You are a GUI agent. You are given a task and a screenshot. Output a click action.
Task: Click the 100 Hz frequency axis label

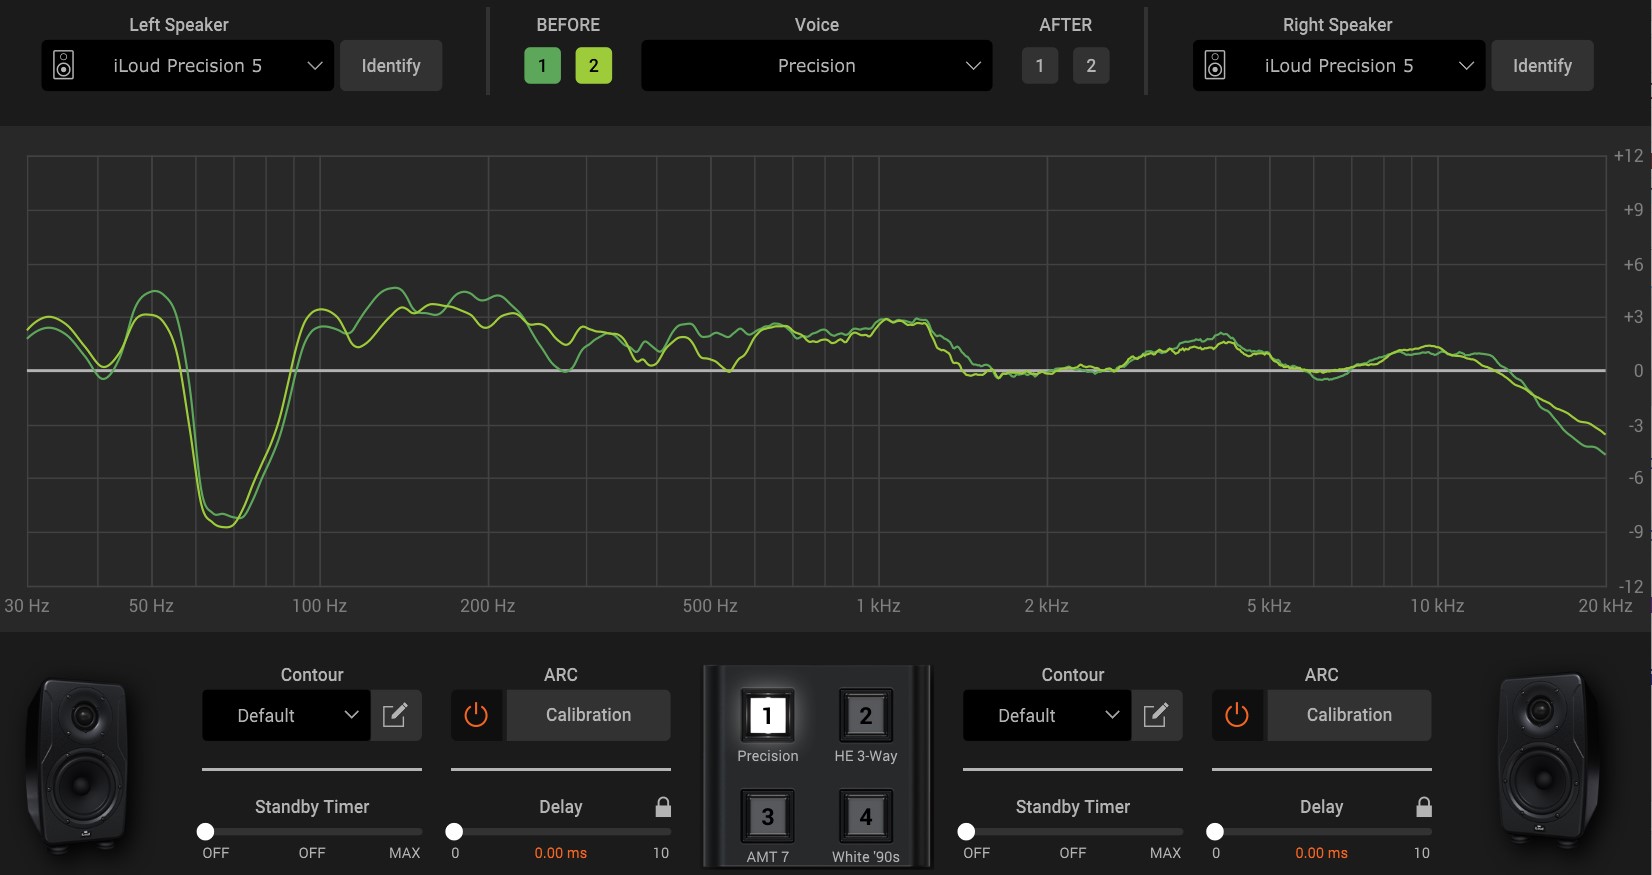320,606
